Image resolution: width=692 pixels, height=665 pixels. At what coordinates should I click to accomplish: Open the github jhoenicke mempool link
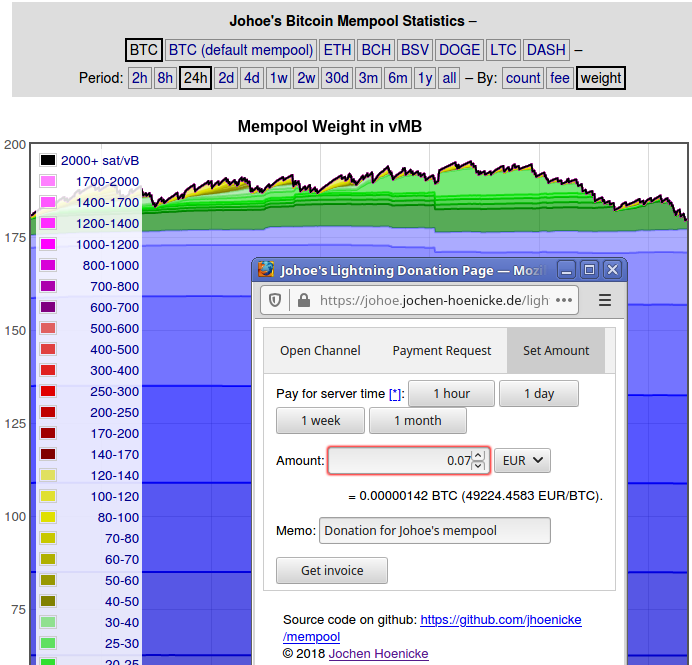(500, 620)
